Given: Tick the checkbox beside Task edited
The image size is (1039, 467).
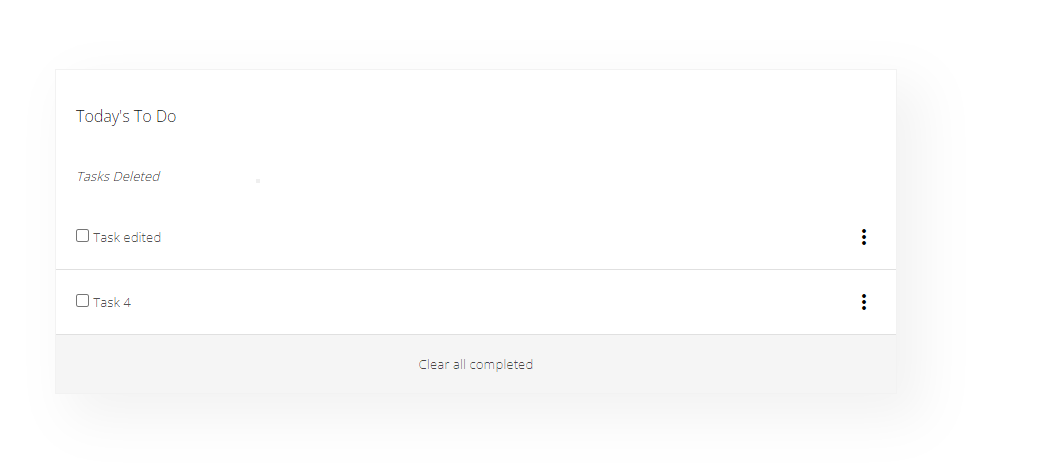Looking at the screenshot, I should click(82, 236).
